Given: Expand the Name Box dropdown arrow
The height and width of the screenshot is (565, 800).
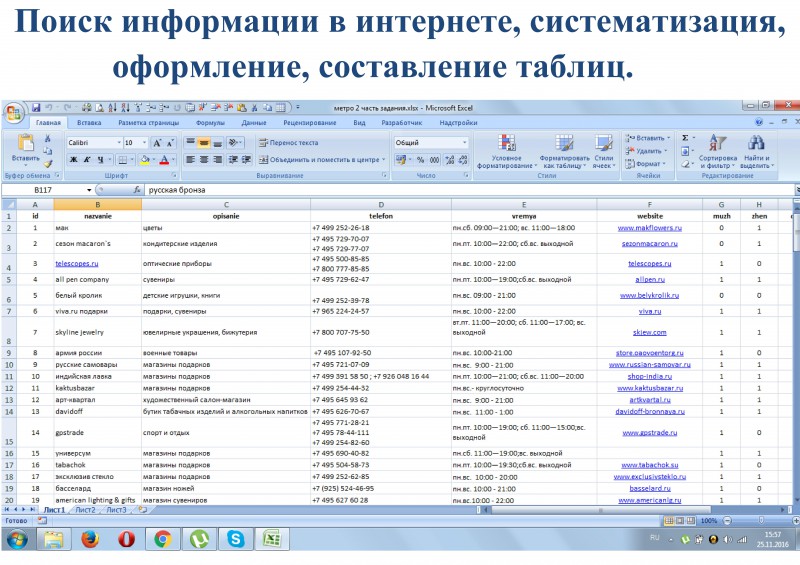Looking at the screenshot, I should pos(89,190).
